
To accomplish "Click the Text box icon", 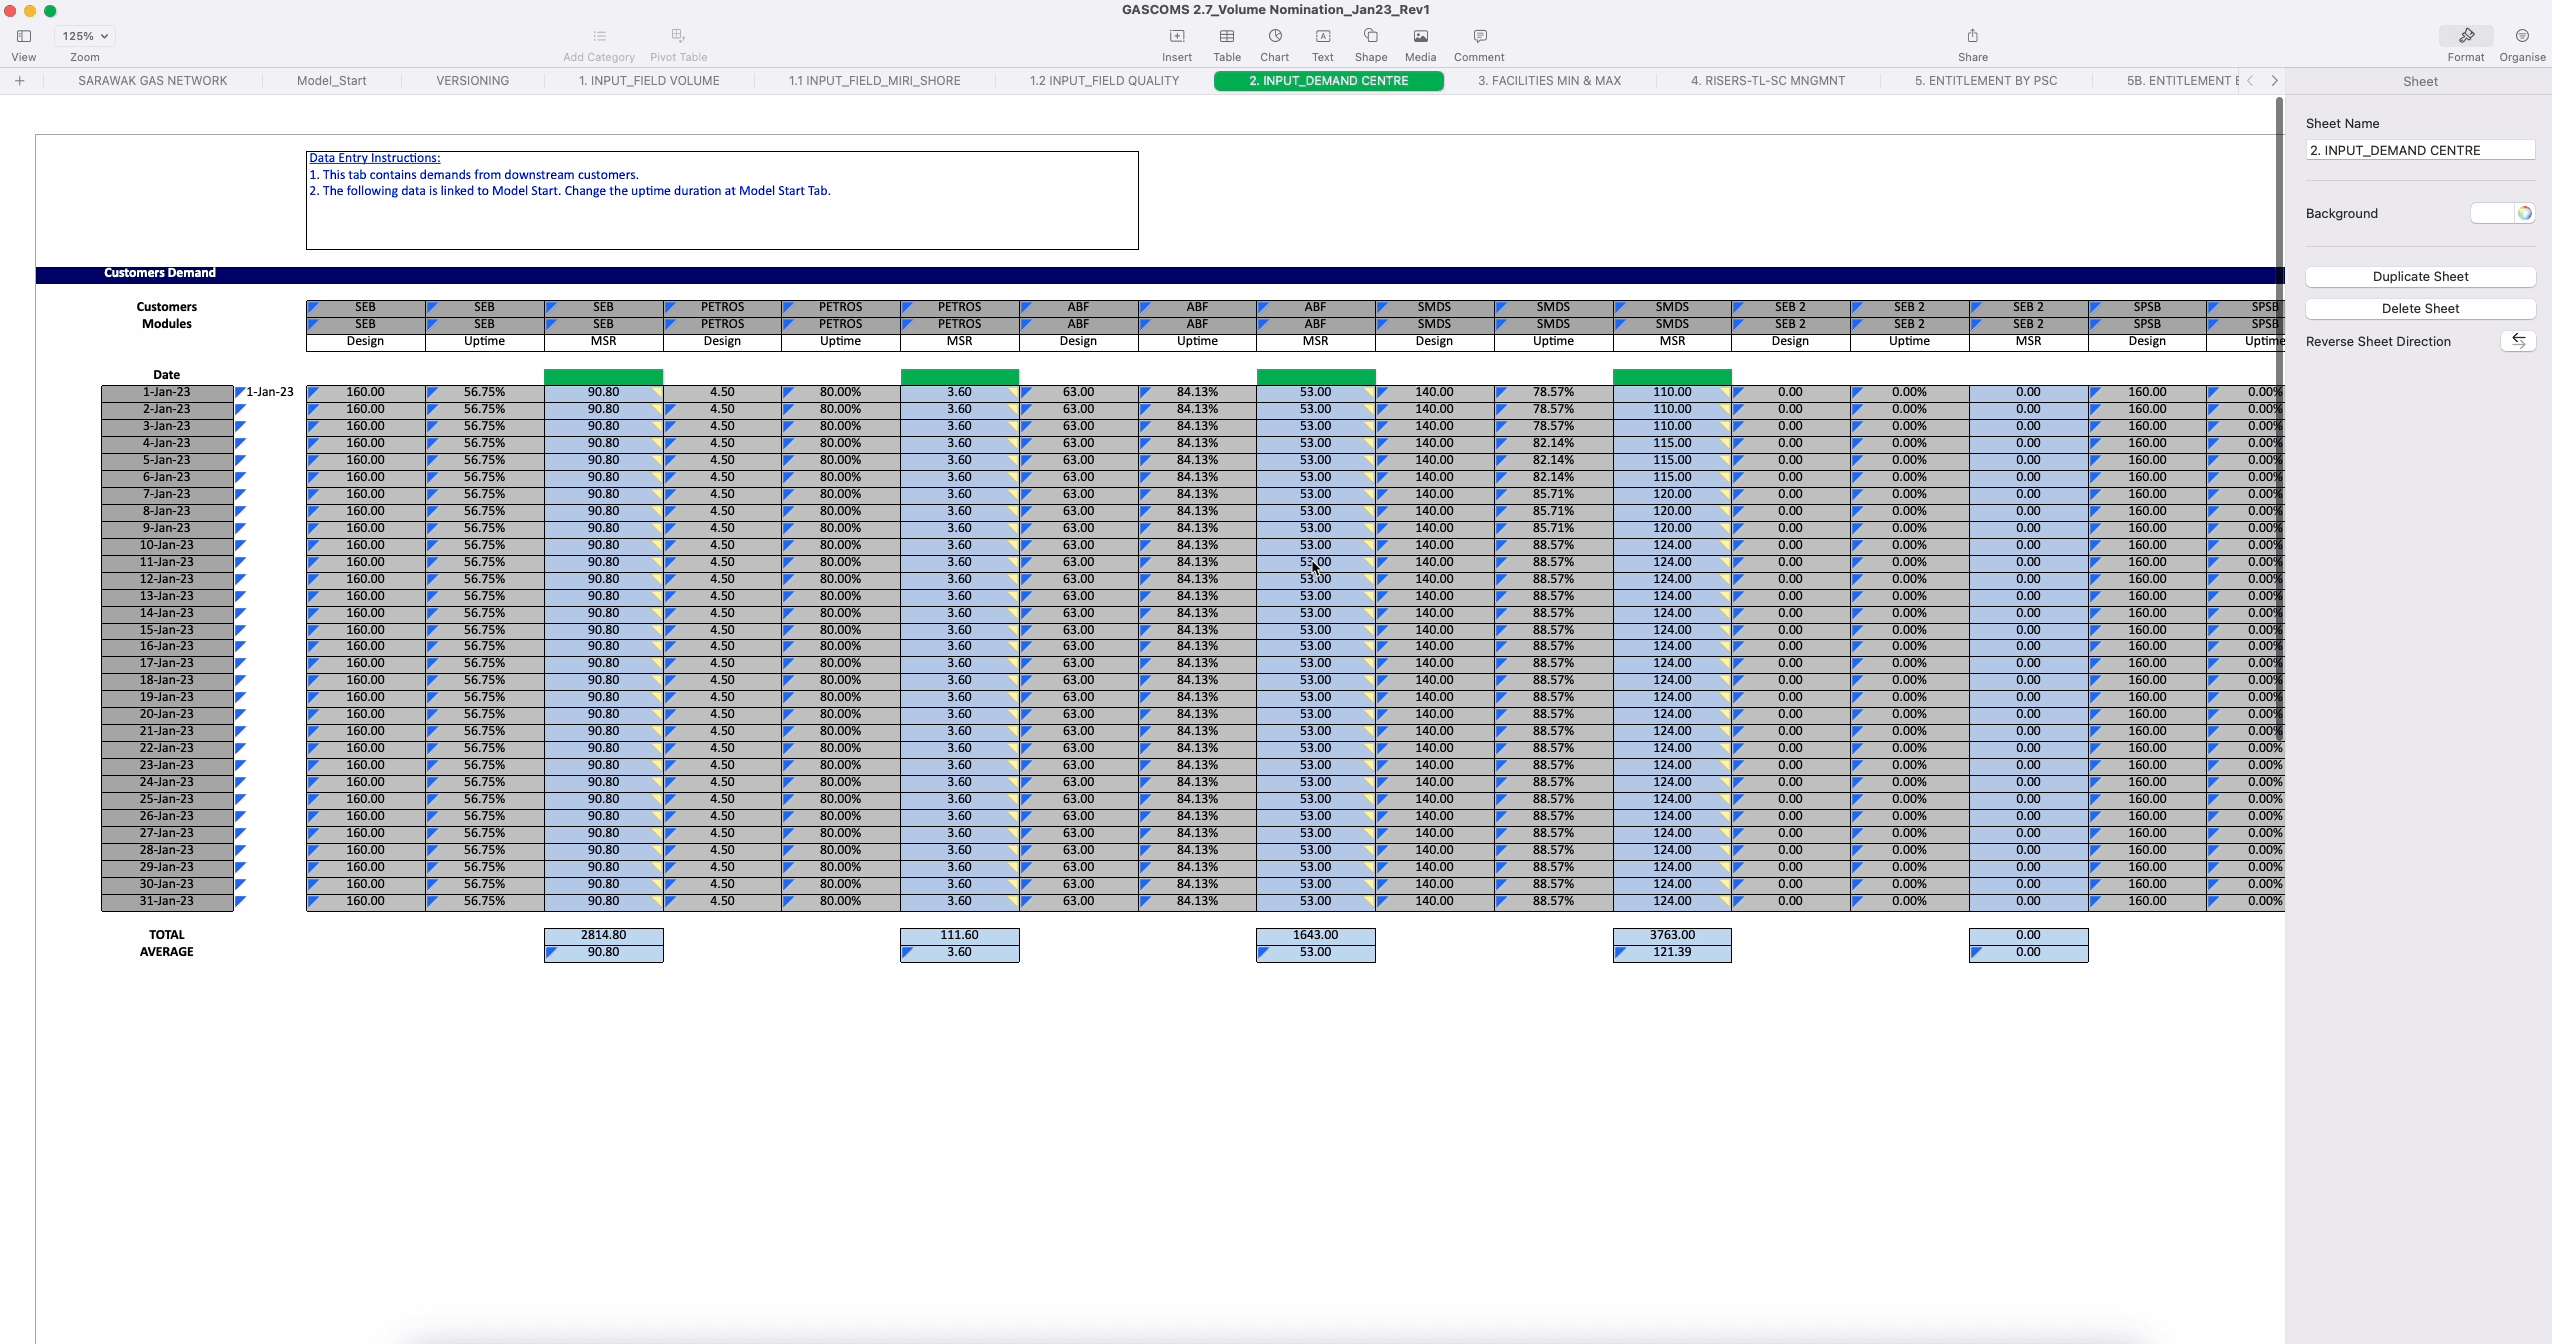I will tap(1322, 36).
